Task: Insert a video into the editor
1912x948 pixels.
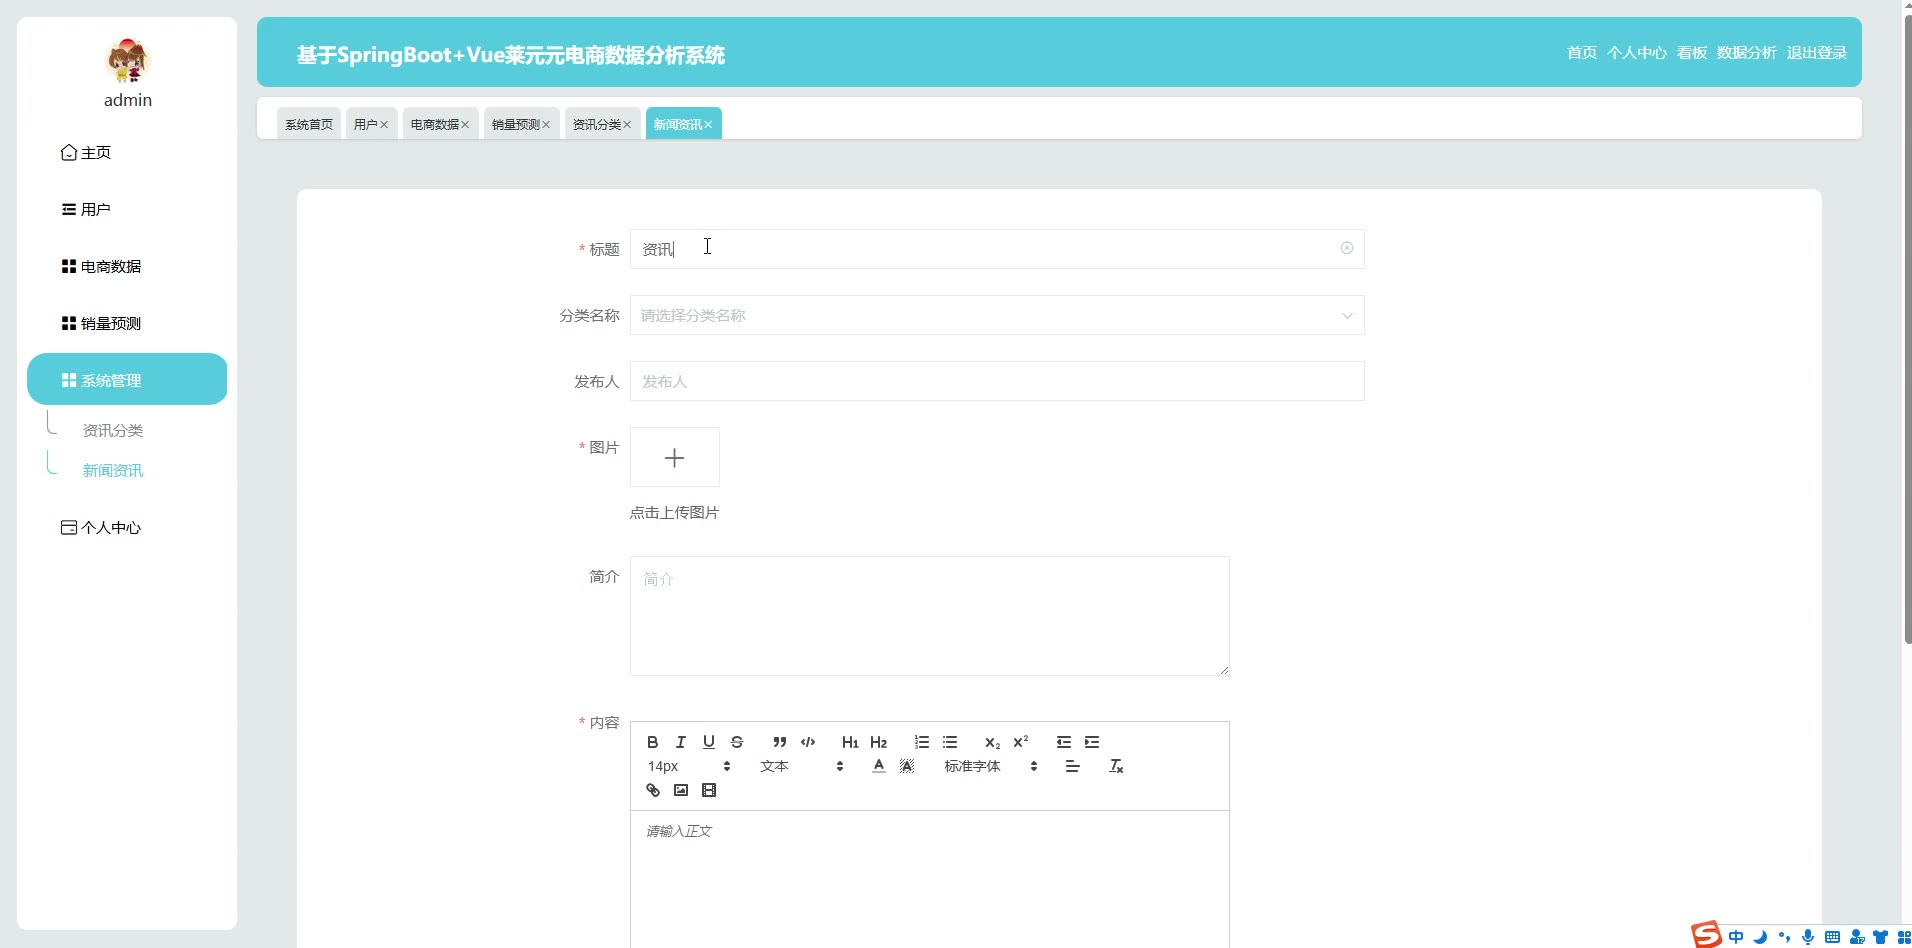Action: pyautogui.click(x=709, y=790)
